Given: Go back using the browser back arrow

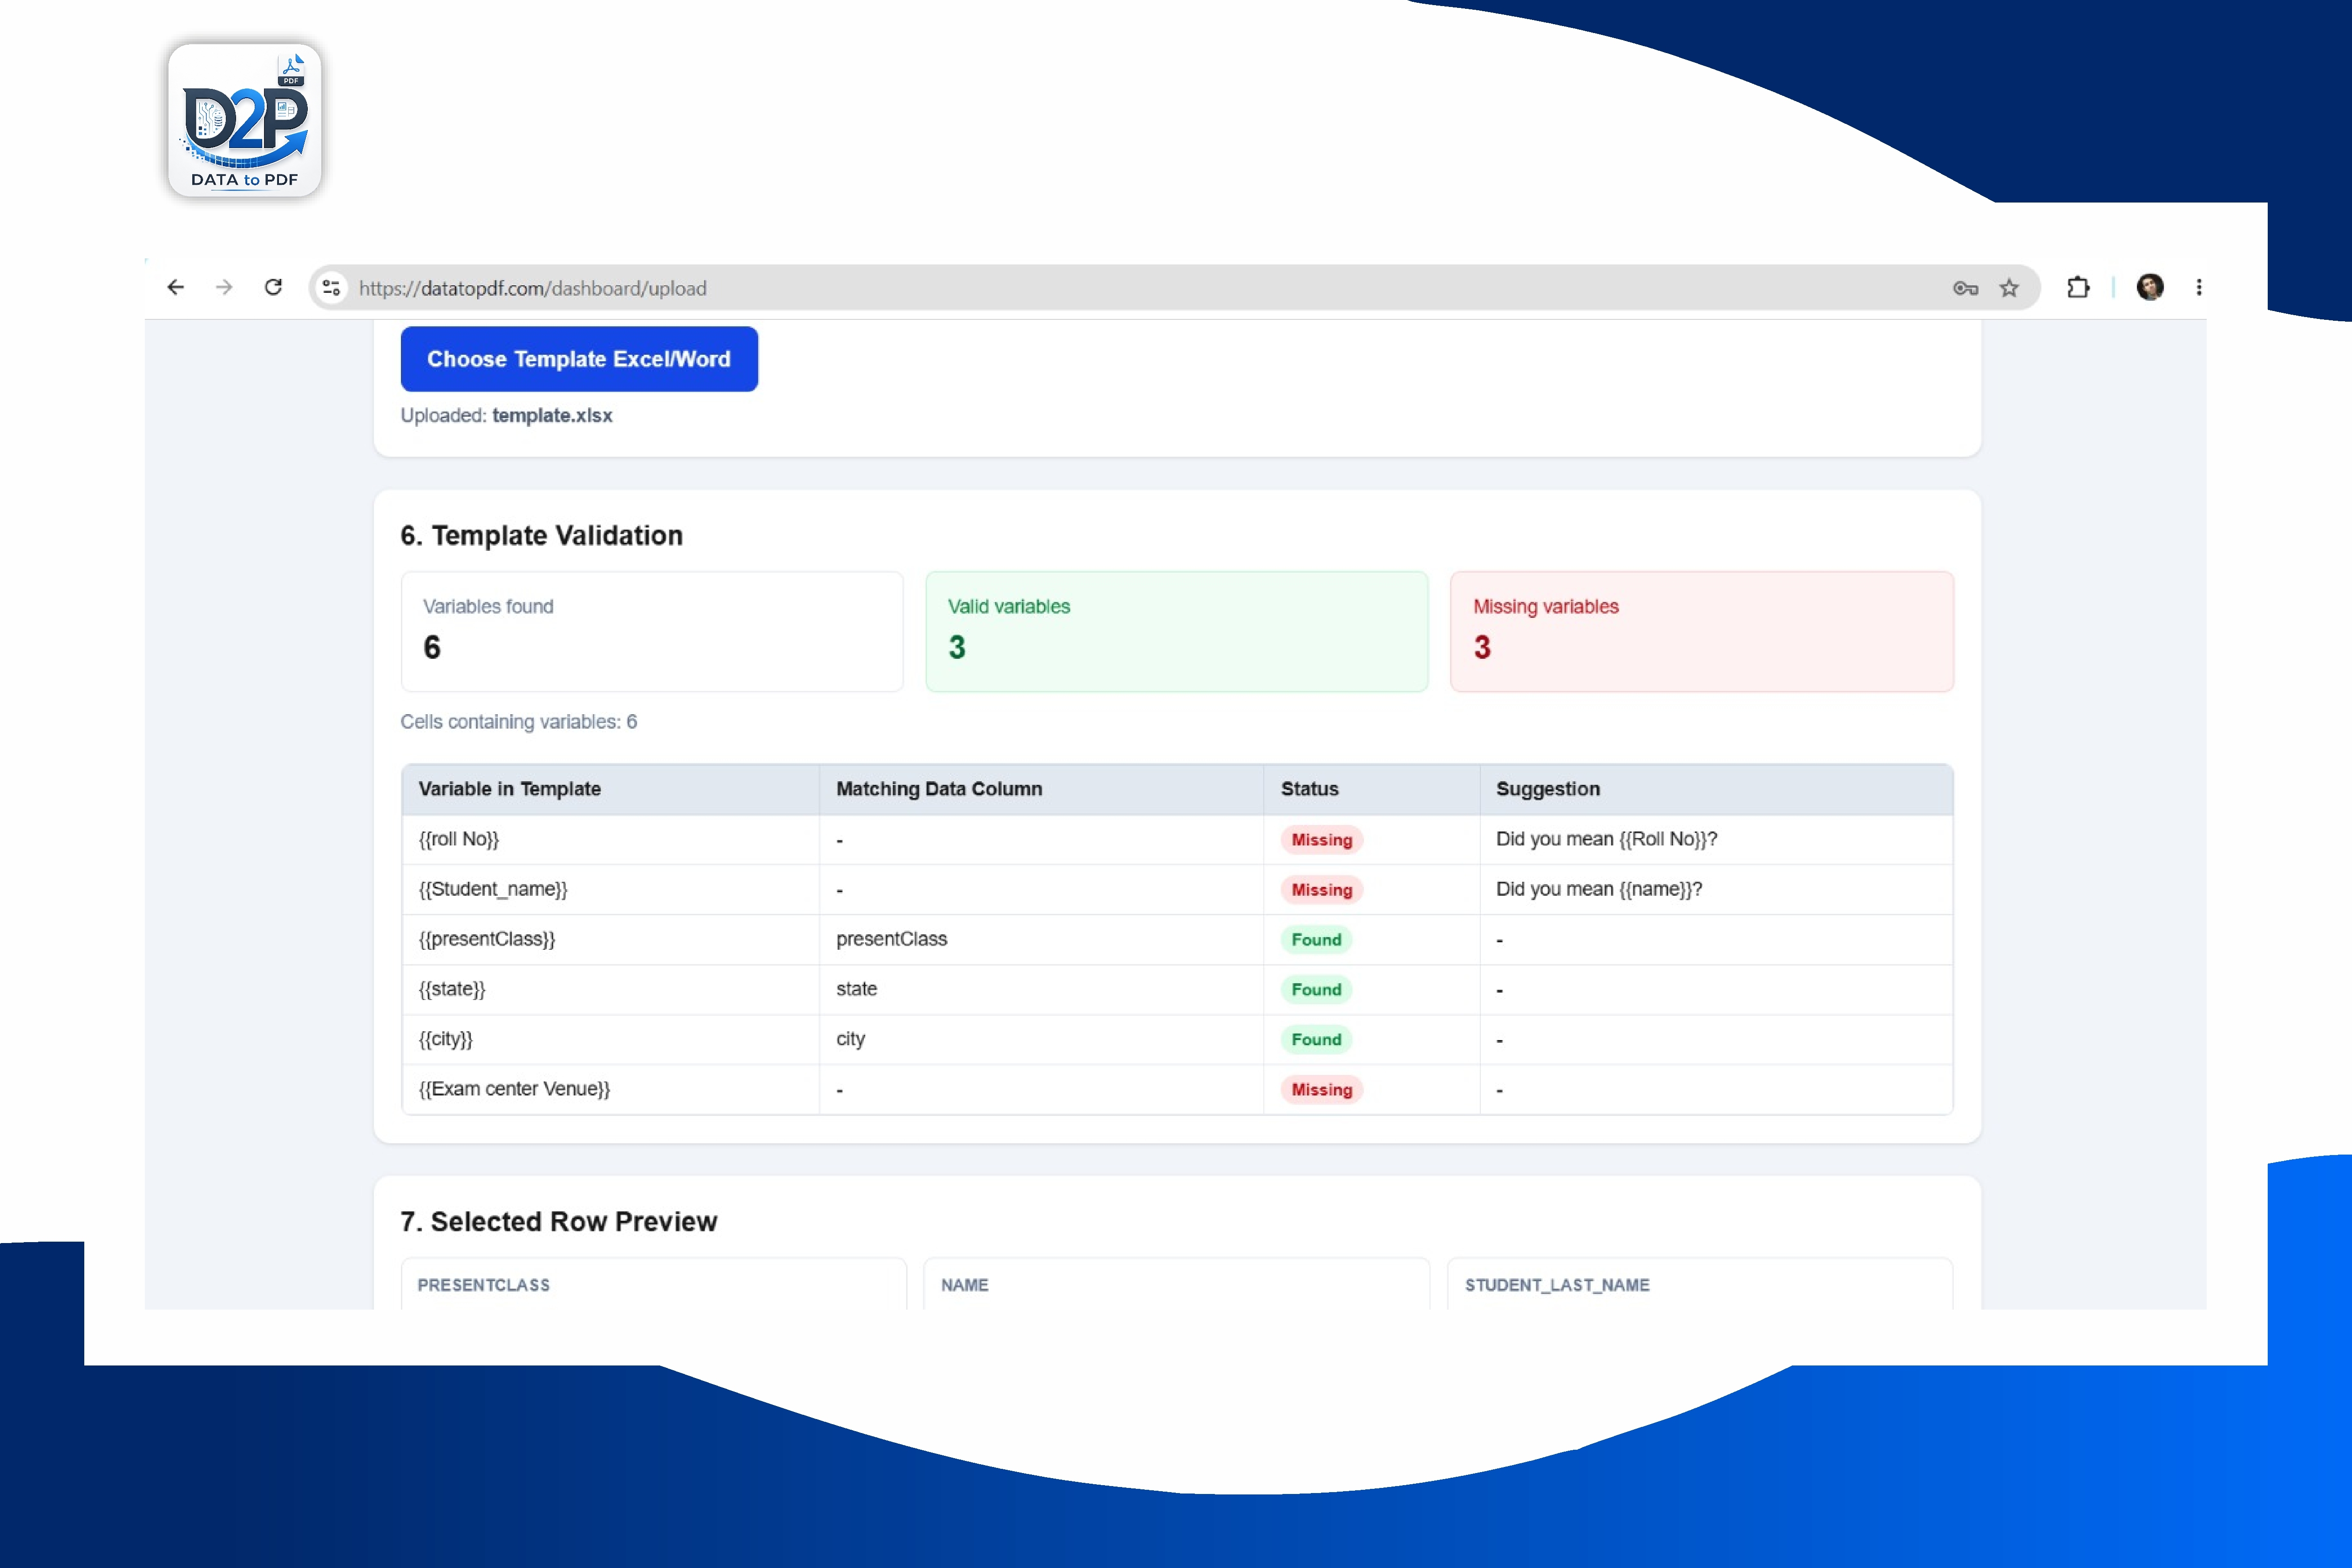Looking at the screenshot, I should (176, 288).
